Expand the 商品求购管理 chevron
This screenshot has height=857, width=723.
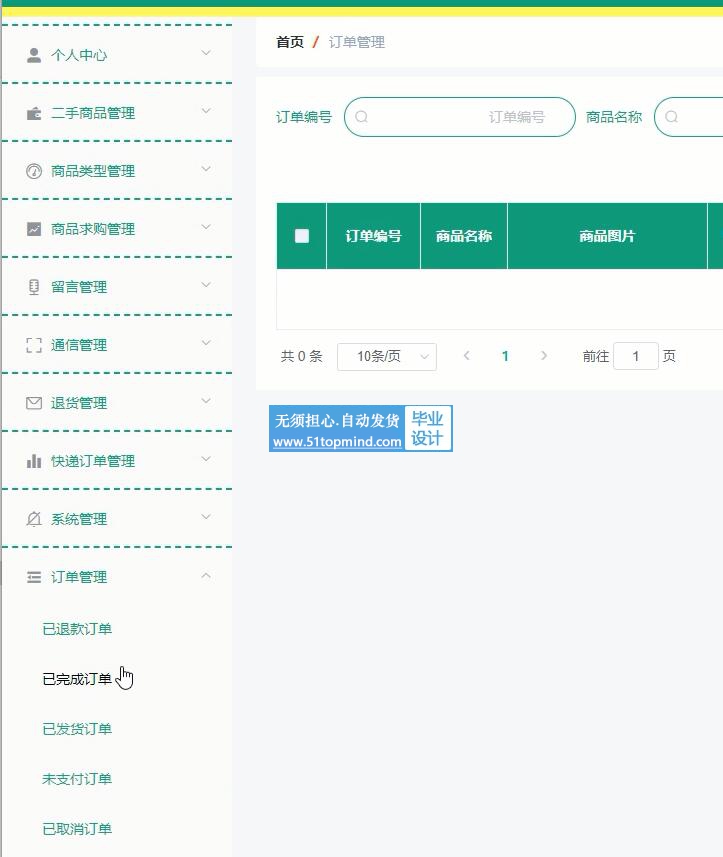pyautogui.click(x=206, y=227)
